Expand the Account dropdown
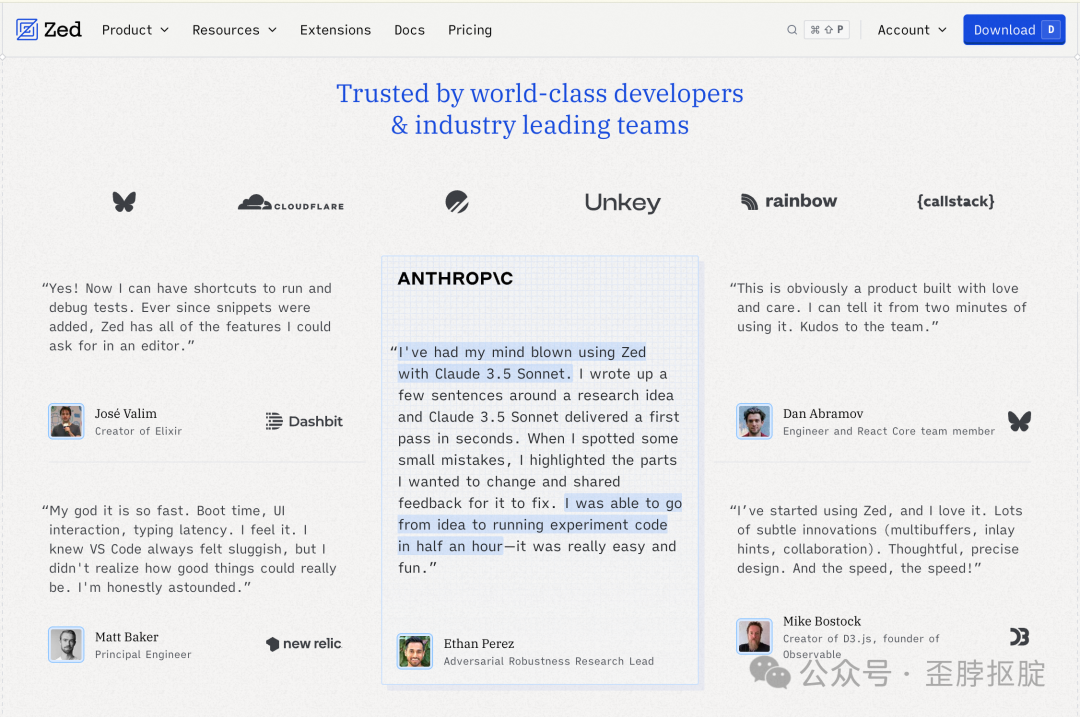This screenshot has width=1080, height=717. tap(911, 30)
